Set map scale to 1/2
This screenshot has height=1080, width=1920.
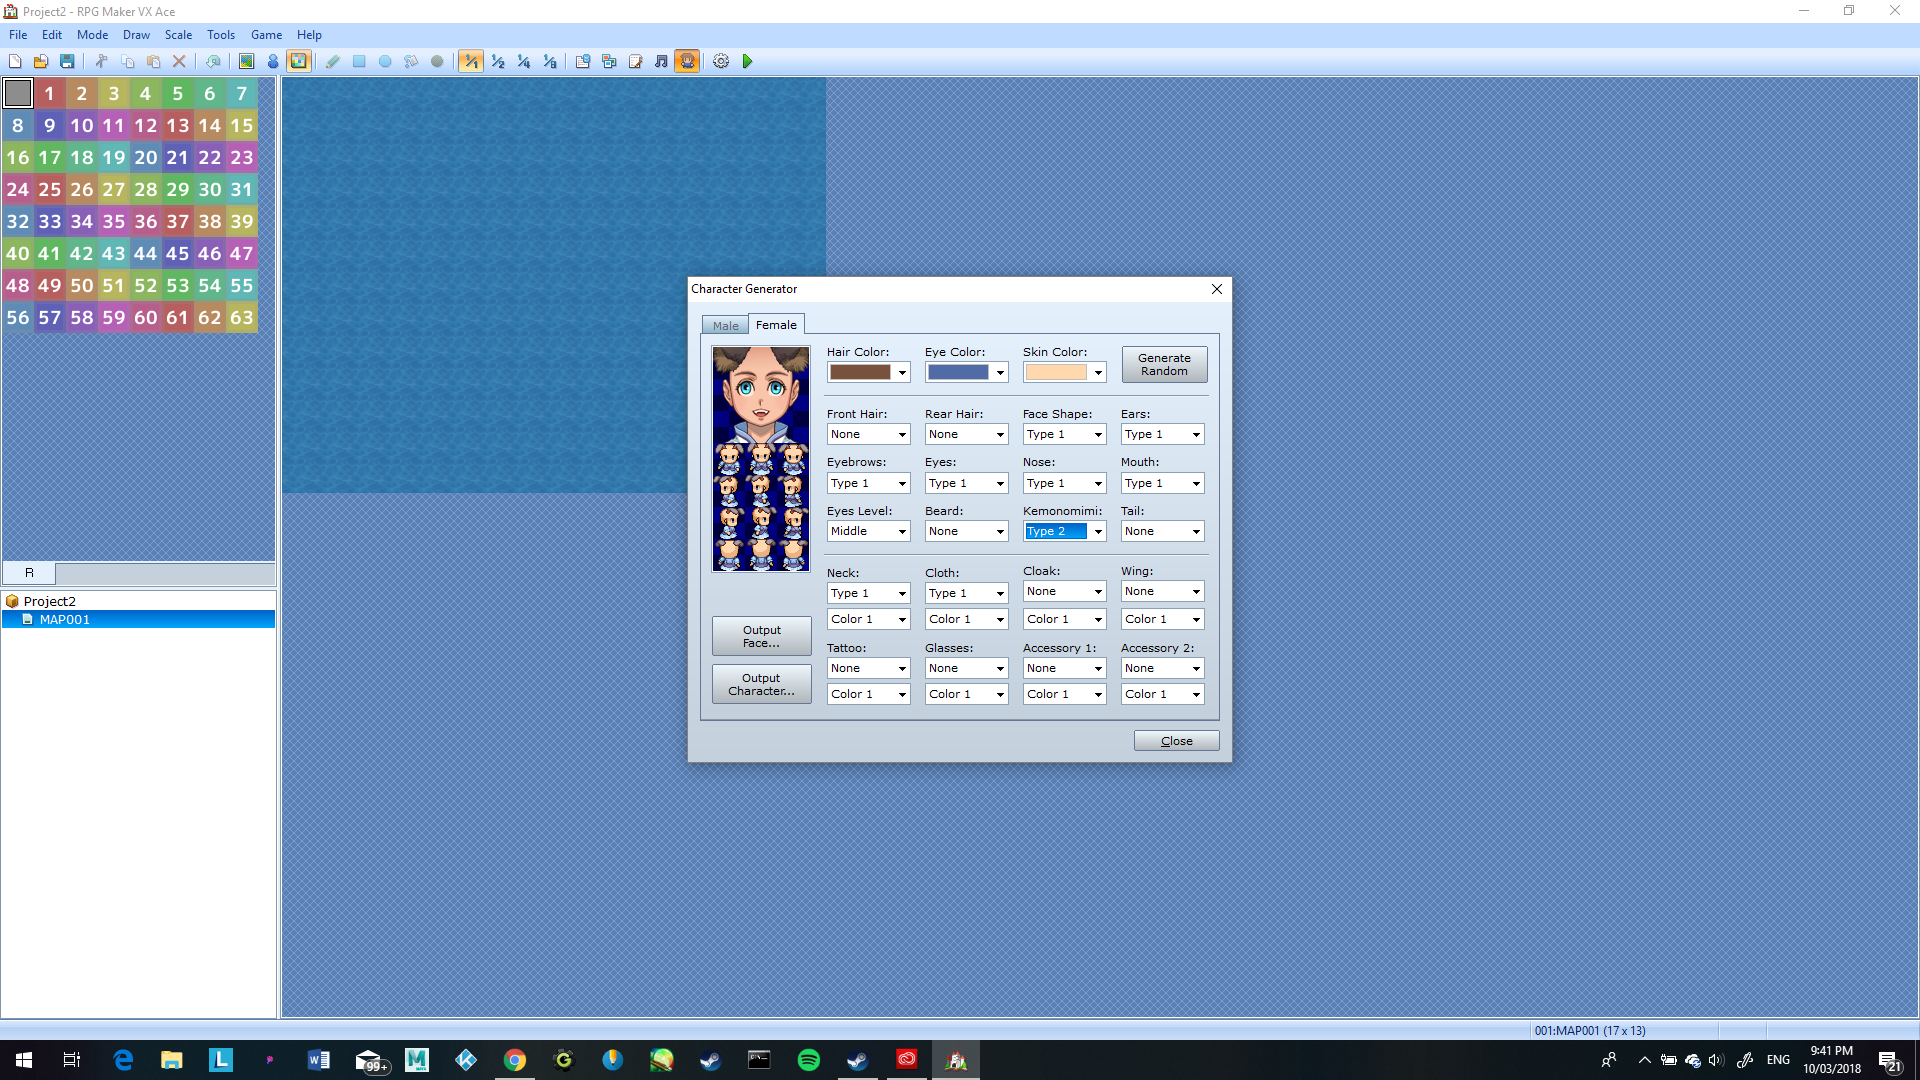click(x=497, y=62)
